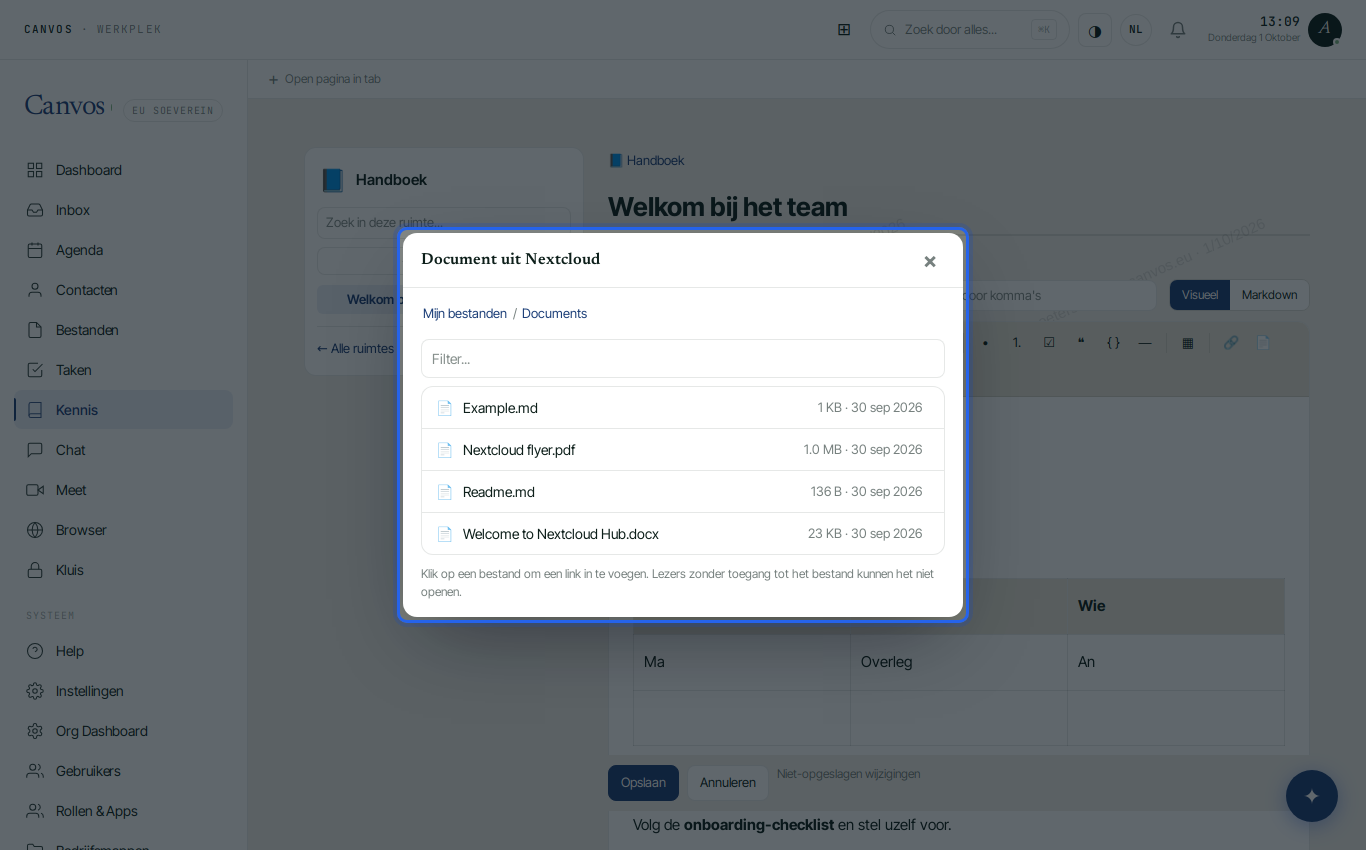The image size is (1366, 850).
Task: Click the Filter input in the dialog
Action: pos(683,359)
